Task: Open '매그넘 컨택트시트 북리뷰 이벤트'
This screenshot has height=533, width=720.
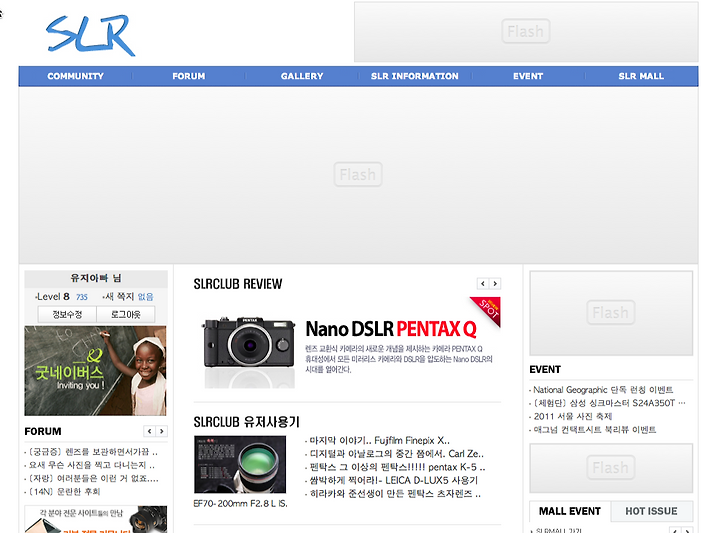Action: coord(593,430)
